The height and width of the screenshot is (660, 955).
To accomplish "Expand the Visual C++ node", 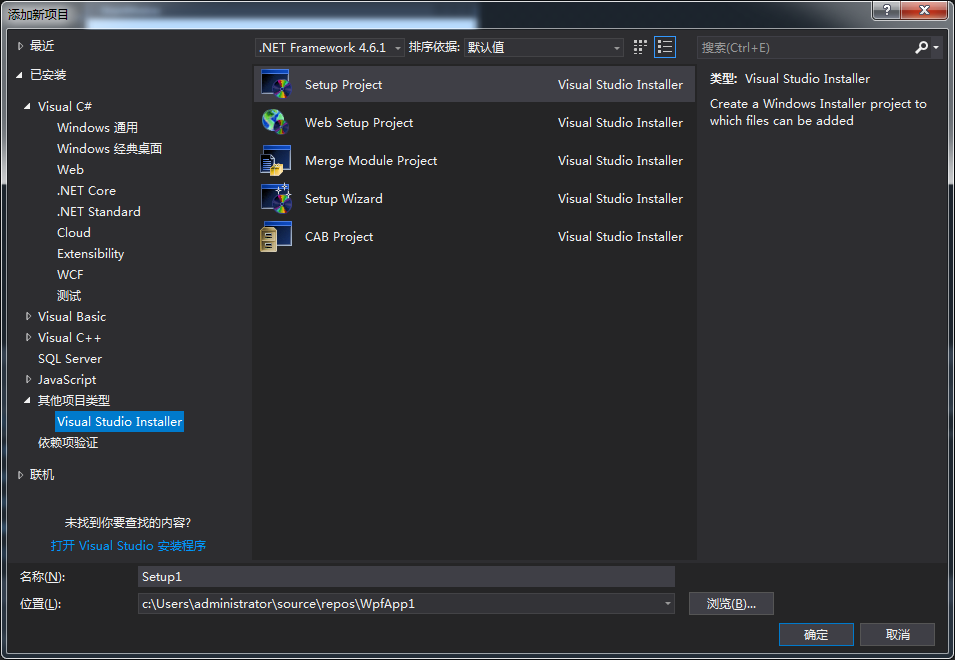I will coord(28,337).
